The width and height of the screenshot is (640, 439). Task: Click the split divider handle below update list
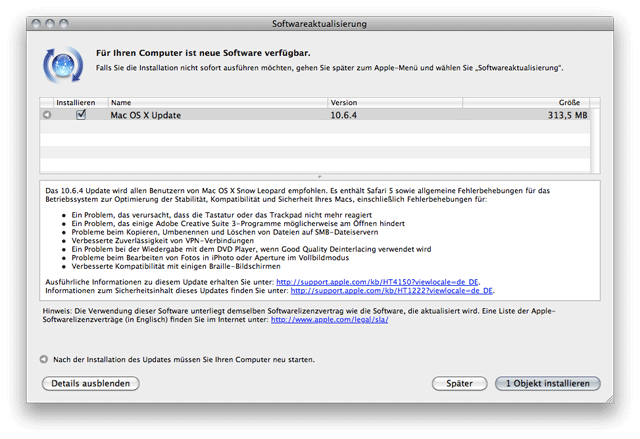320,177
